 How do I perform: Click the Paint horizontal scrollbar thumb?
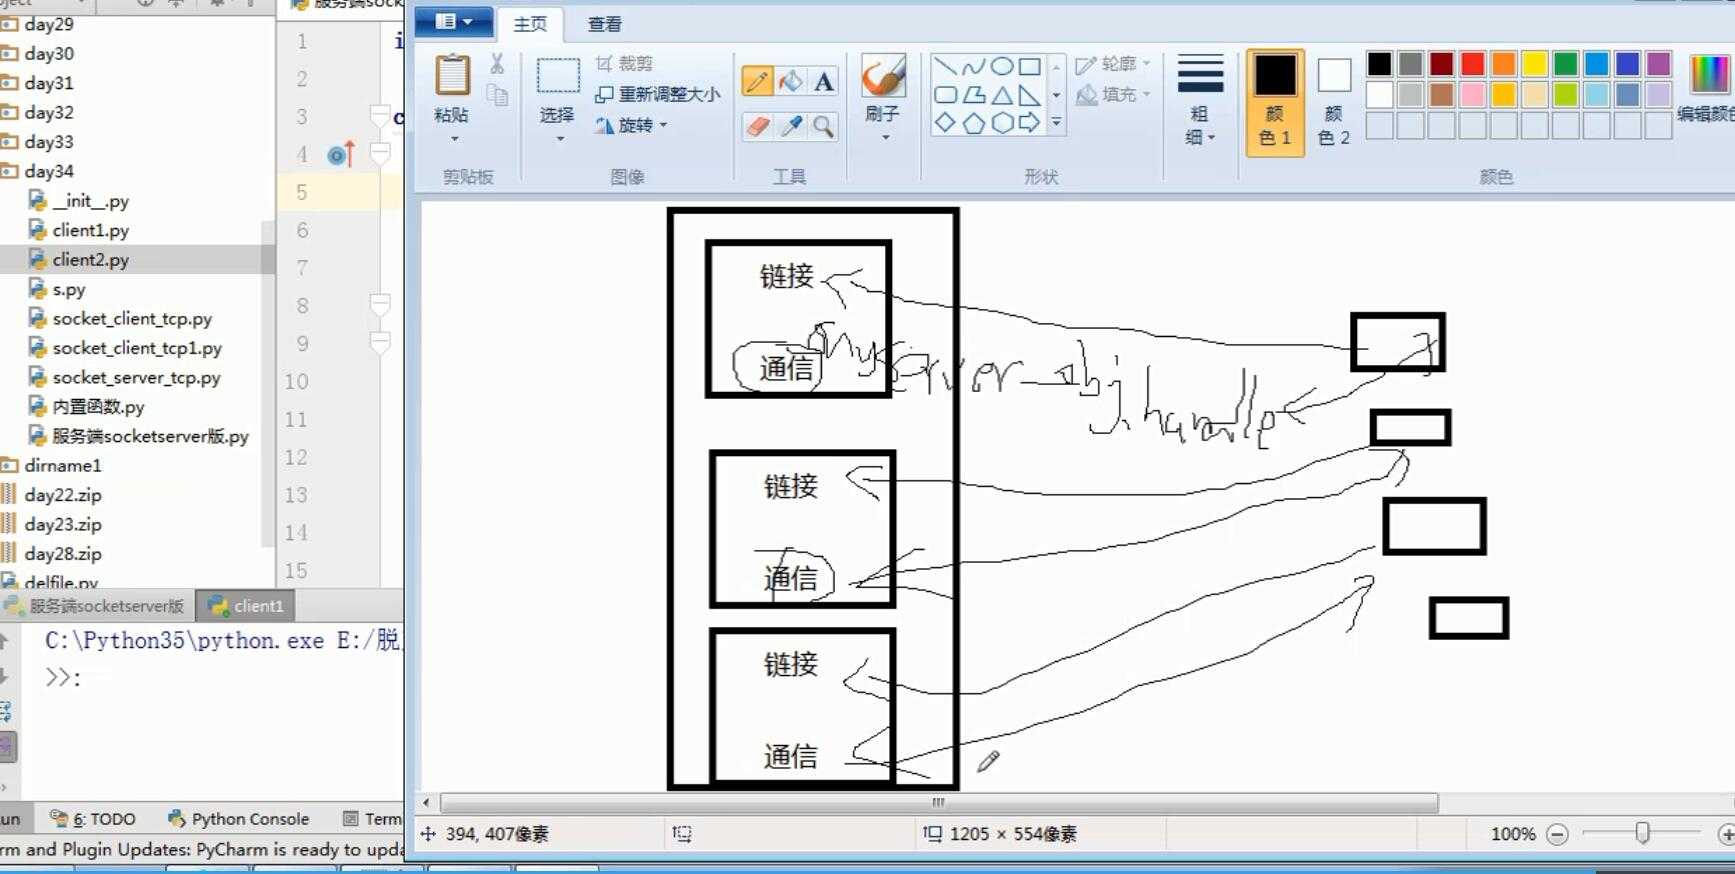(x=939, y=803)
